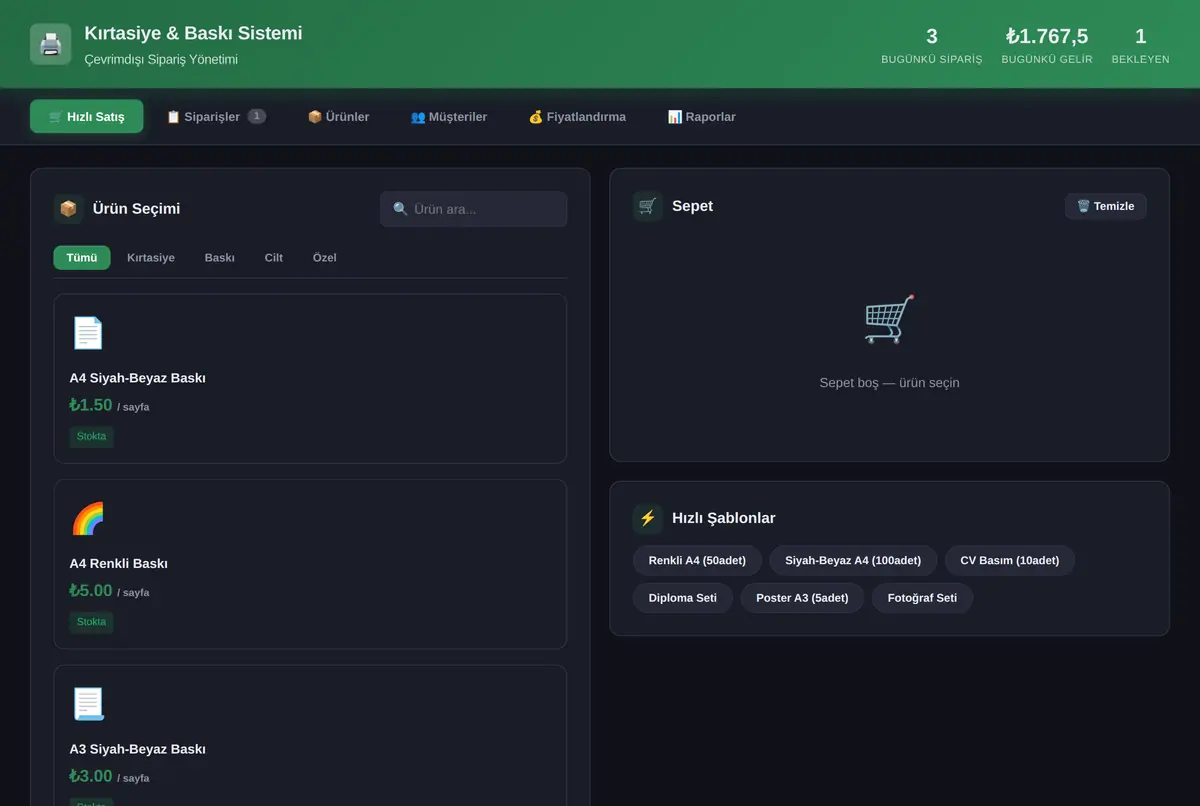Switch to the Fiyatlandırma tab
1200x806 pixels.
point(577,117)
